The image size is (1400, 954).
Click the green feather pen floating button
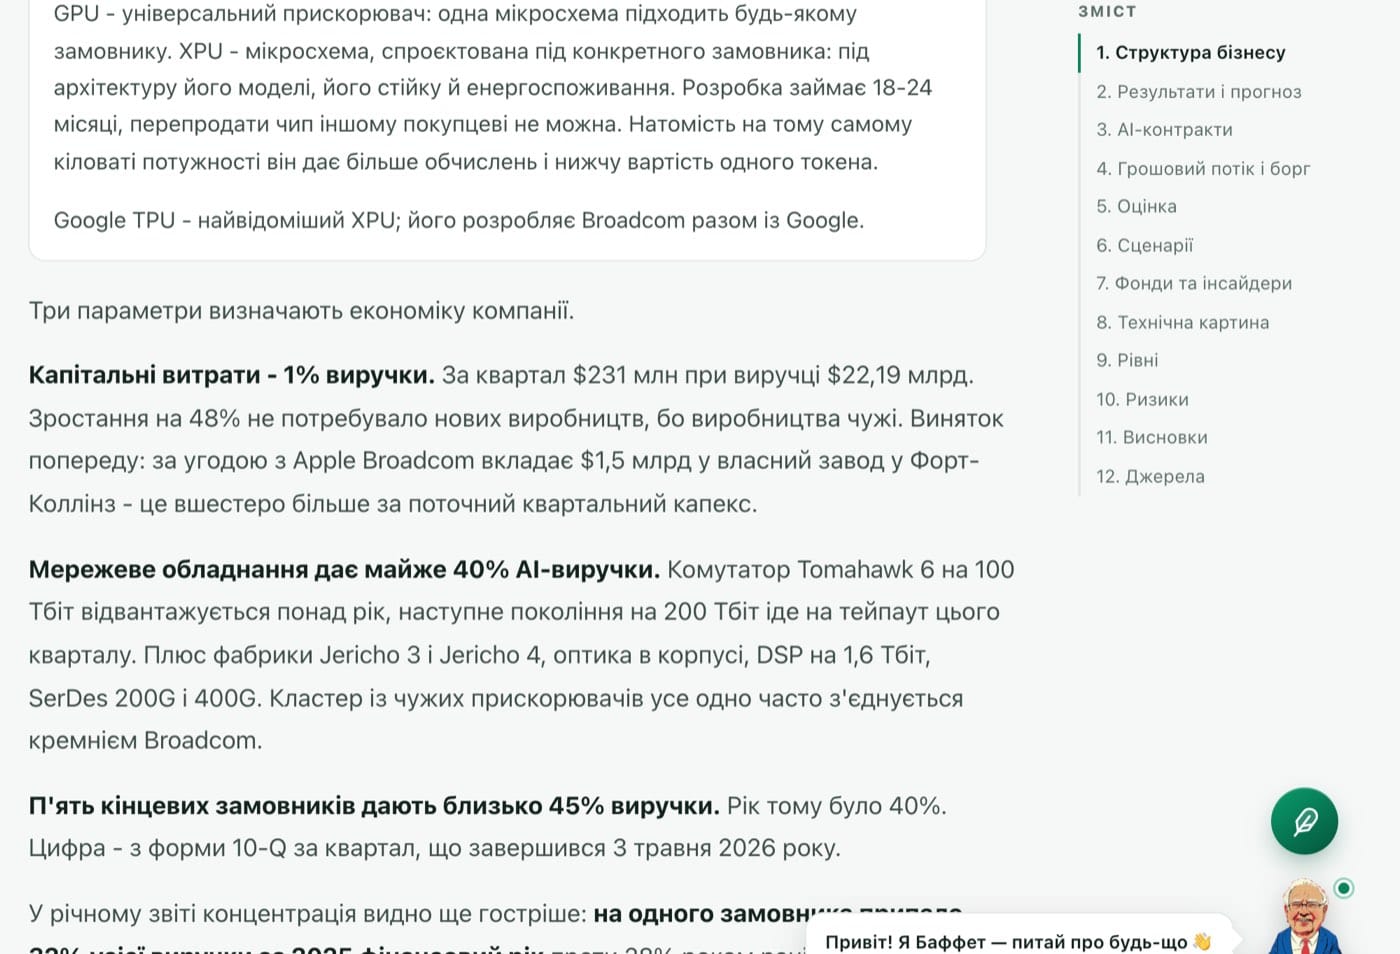pyautogui.click(x=1304, y=822)
